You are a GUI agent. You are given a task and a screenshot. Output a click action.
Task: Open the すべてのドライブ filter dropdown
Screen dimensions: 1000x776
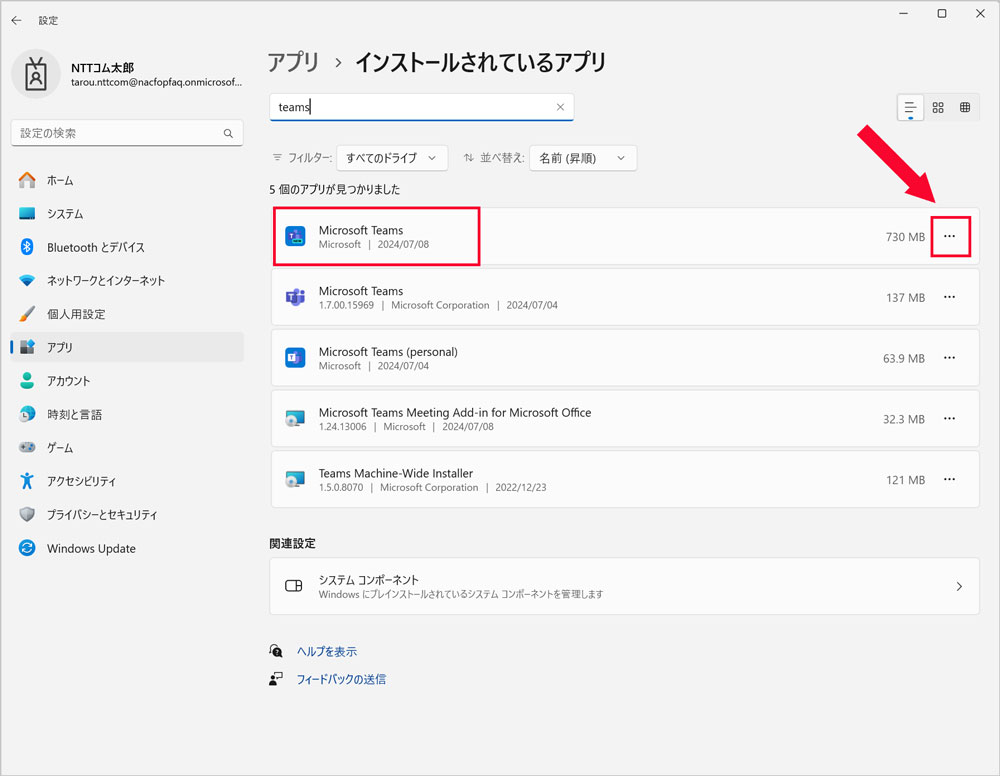pyautogui.click(x=391, y=158)
